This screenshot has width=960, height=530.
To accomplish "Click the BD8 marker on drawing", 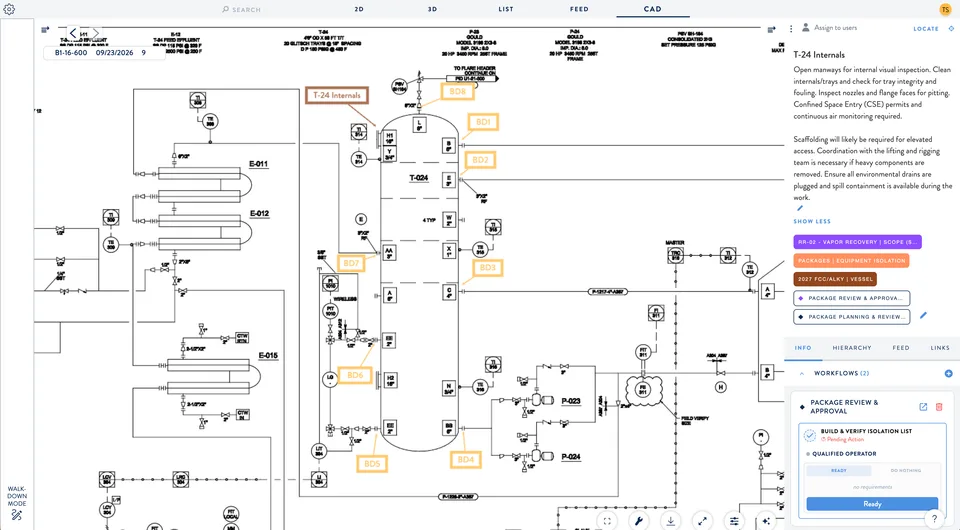I will coord(457,91).
